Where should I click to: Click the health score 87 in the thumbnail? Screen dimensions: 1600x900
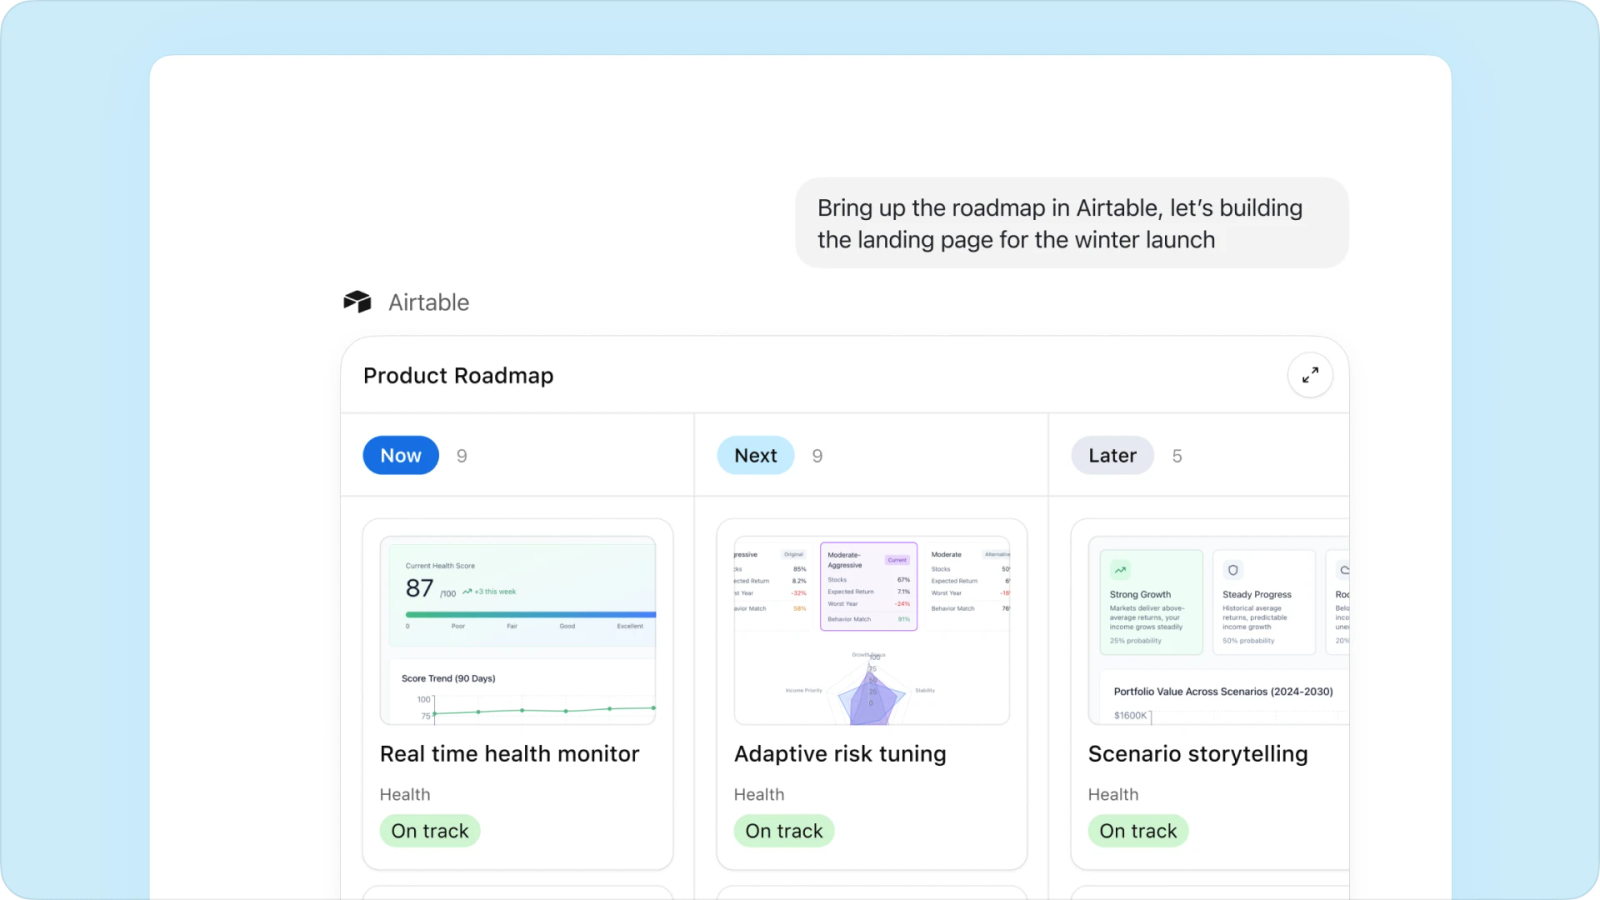click(420, 588)
